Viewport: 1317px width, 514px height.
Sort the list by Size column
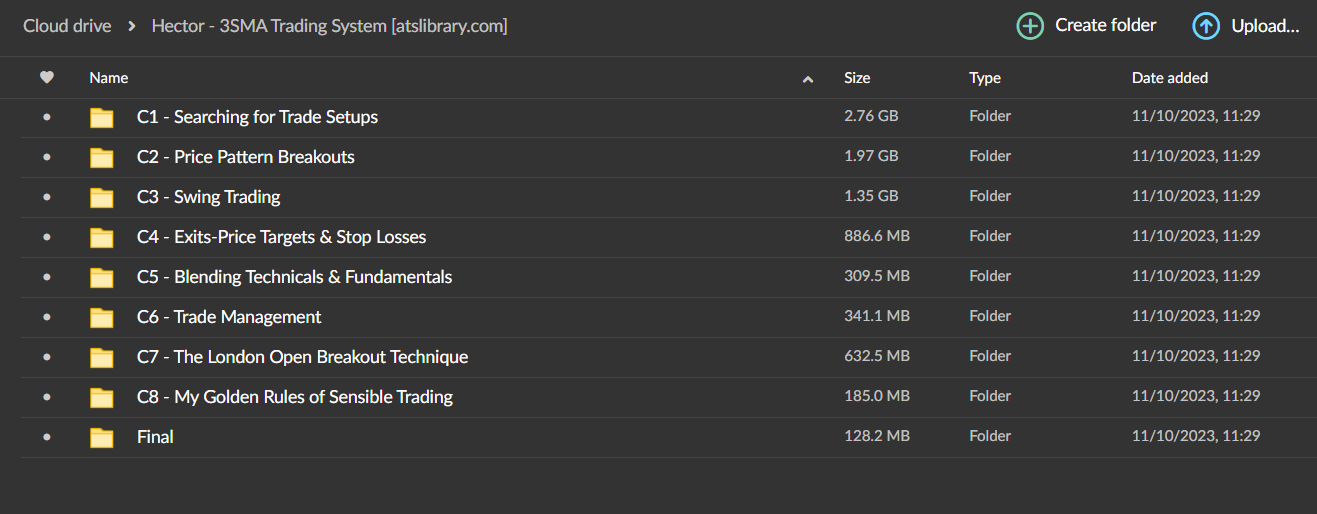pos(857,78)
